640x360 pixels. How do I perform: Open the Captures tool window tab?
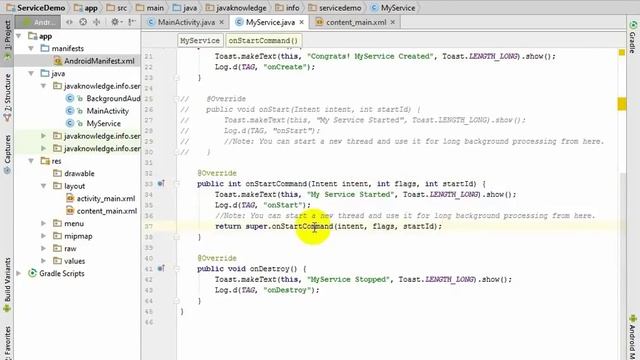point(7,154)
